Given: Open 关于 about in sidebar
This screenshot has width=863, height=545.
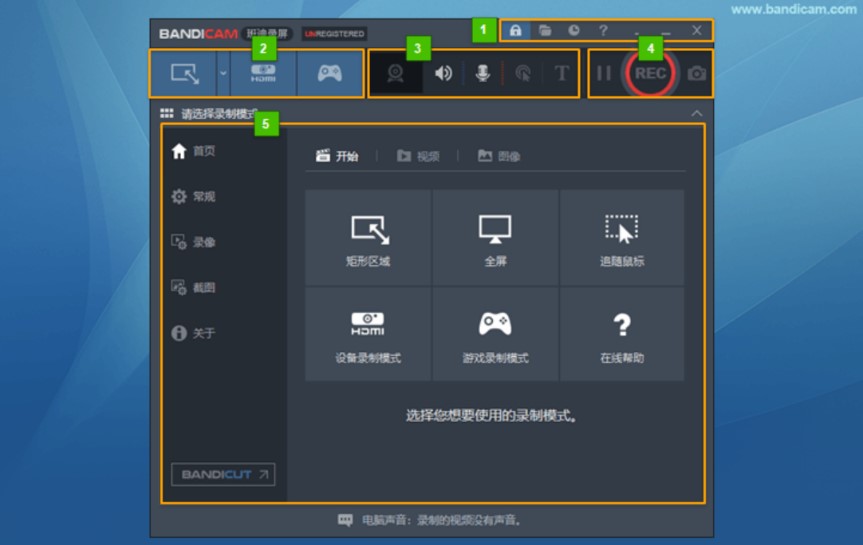Looking at the screenshot, I should click(194, 333).
